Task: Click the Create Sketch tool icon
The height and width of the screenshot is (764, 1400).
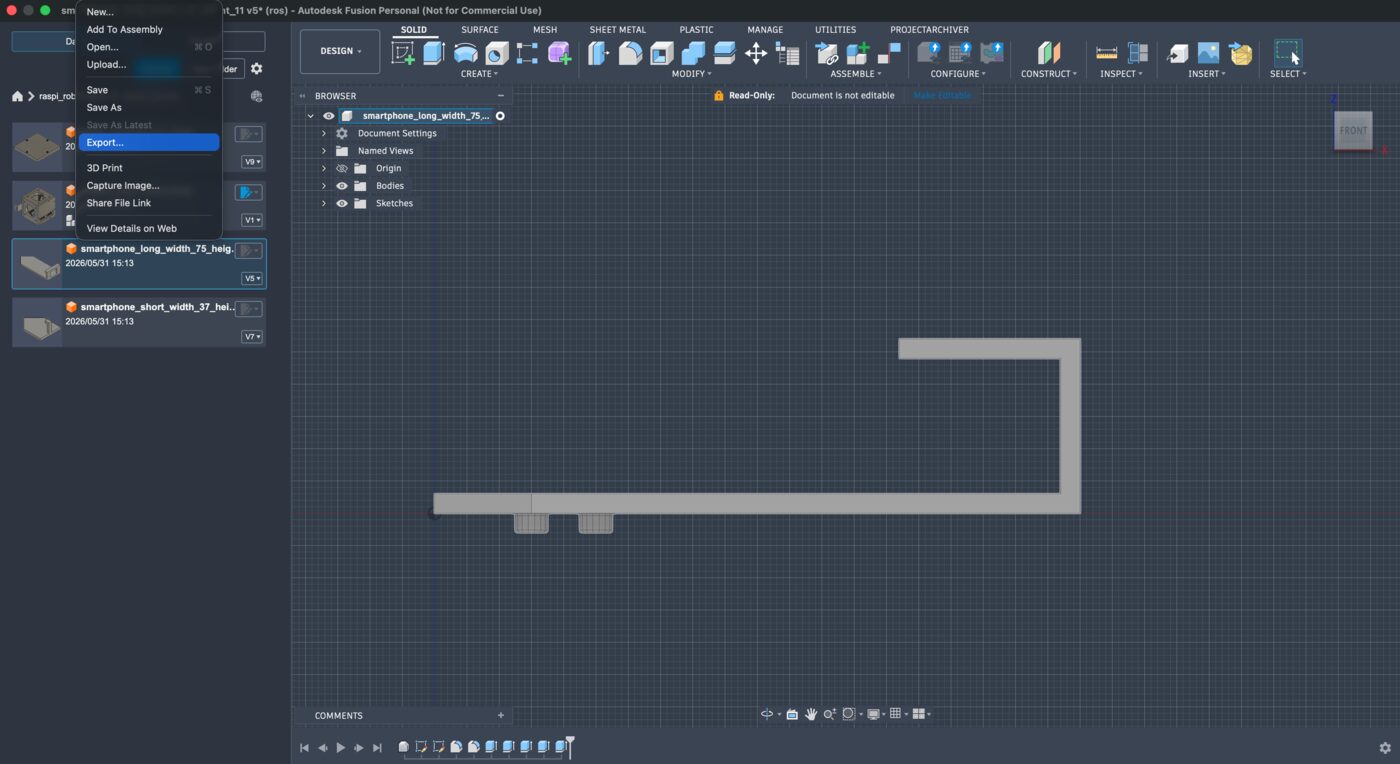Action: coord(403,53)
